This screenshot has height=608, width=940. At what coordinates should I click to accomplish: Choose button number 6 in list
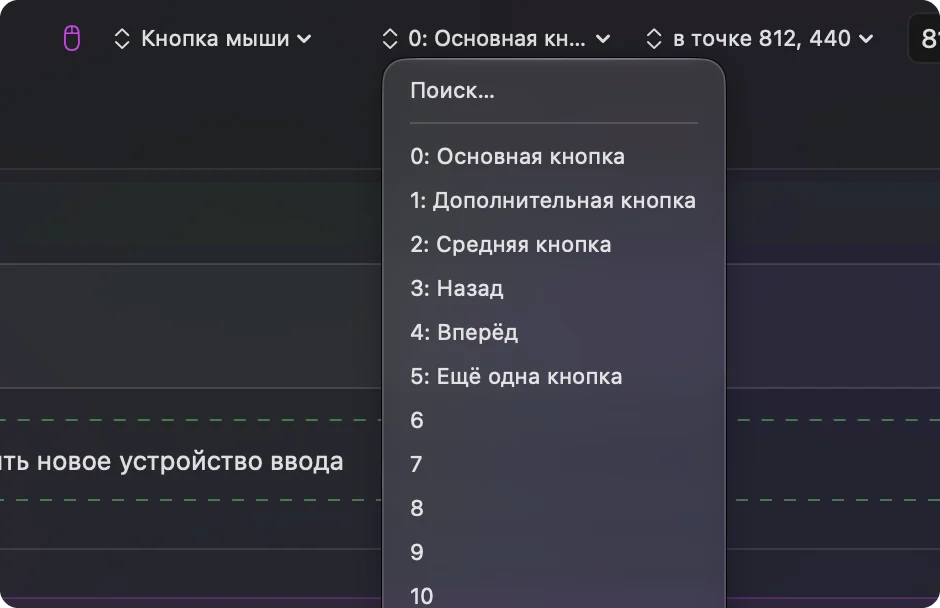coord(553,420)
